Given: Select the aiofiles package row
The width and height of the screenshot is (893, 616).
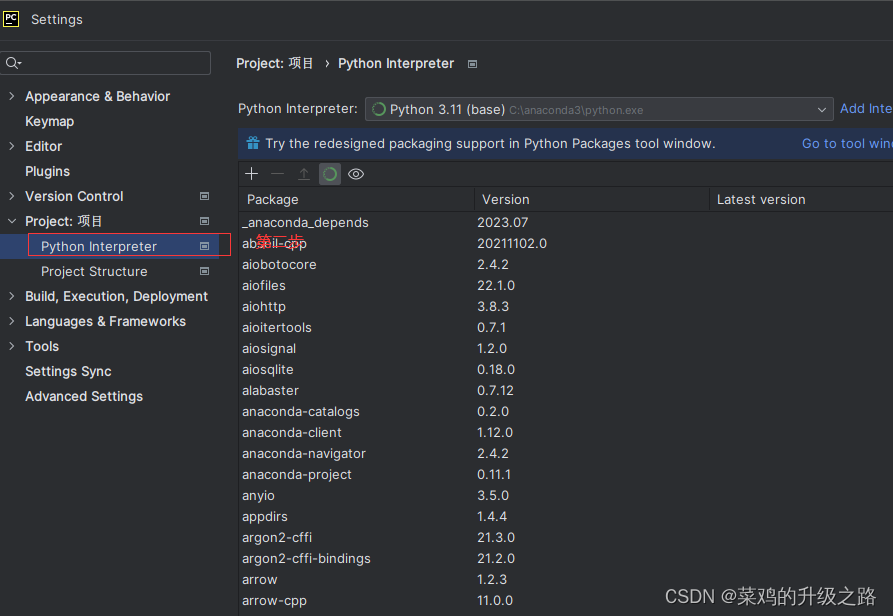Looking at the screenshot, I should 566,286.
